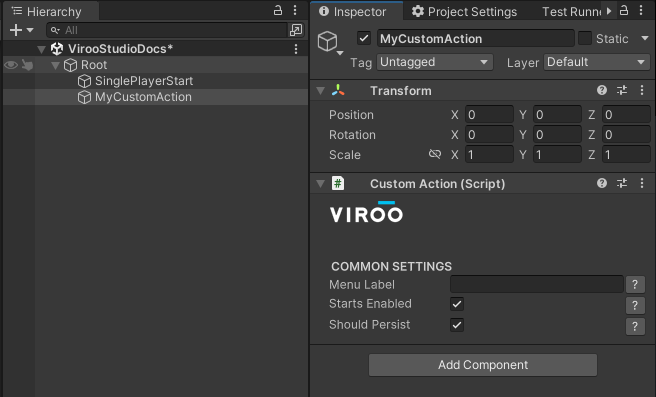Click the Add Component button

(483, 365)
